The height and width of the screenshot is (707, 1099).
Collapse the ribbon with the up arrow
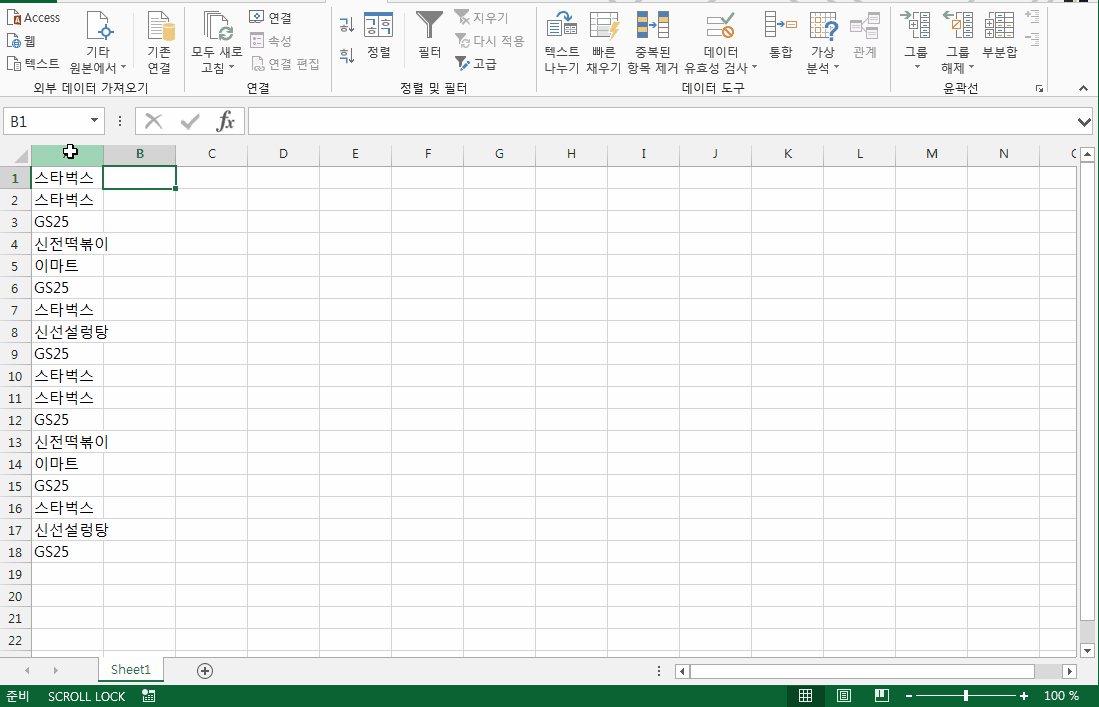click(1083, 88)
